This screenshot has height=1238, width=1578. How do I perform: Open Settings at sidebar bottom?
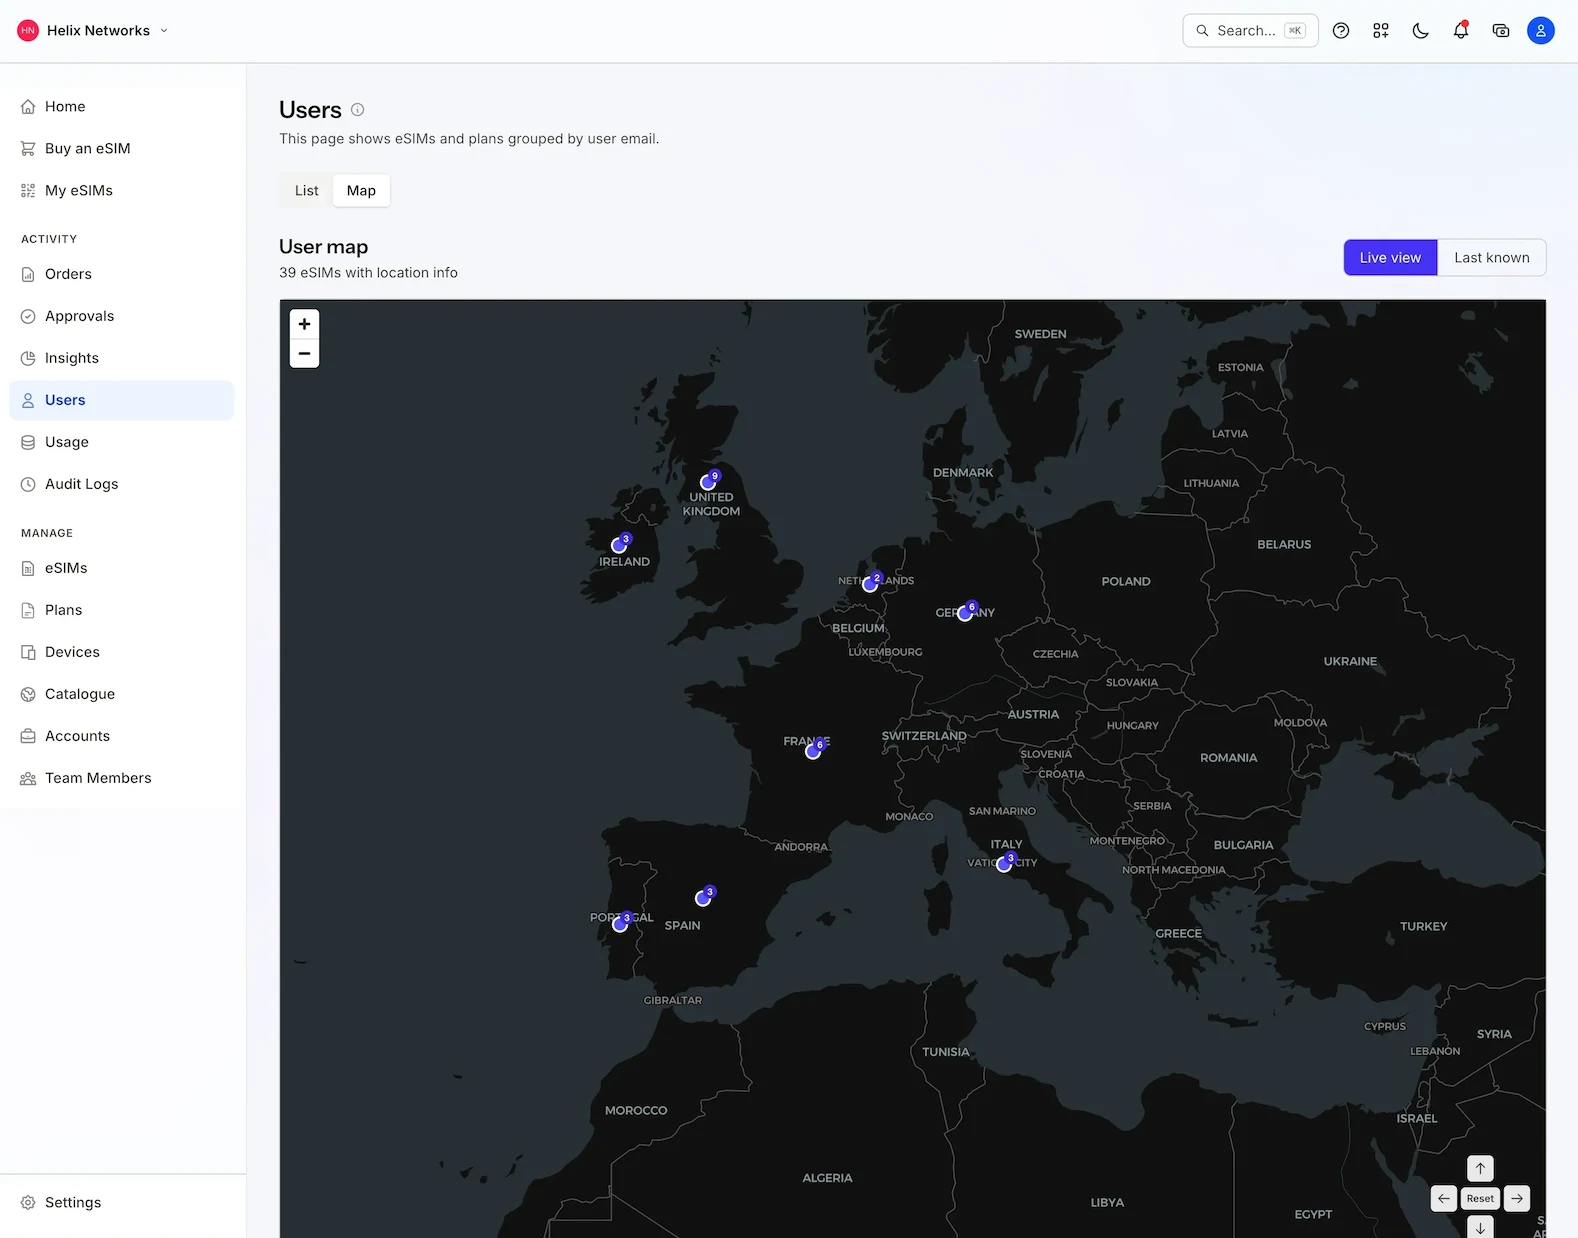pos(121,1203)
